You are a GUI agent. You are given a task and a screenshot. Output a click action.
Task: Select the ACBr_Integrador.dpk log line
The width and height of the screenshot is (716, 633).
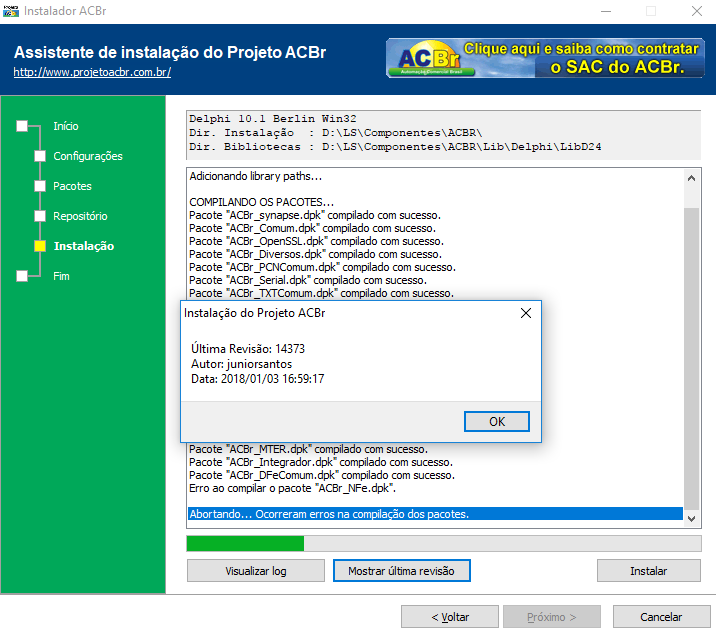click(321, 462)
